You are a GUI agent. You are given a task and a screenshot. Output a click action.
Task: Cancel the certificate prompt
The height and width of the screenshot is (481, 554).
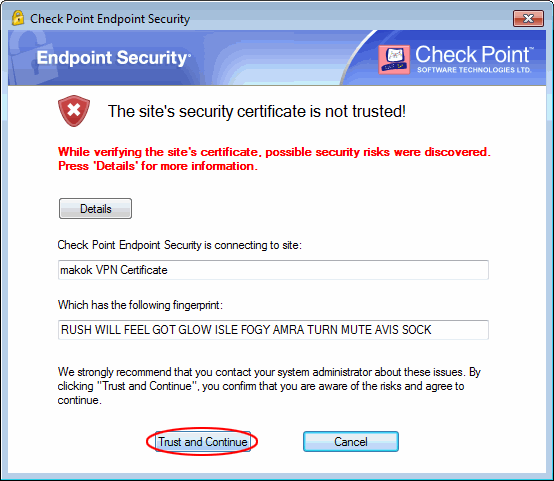351,441
